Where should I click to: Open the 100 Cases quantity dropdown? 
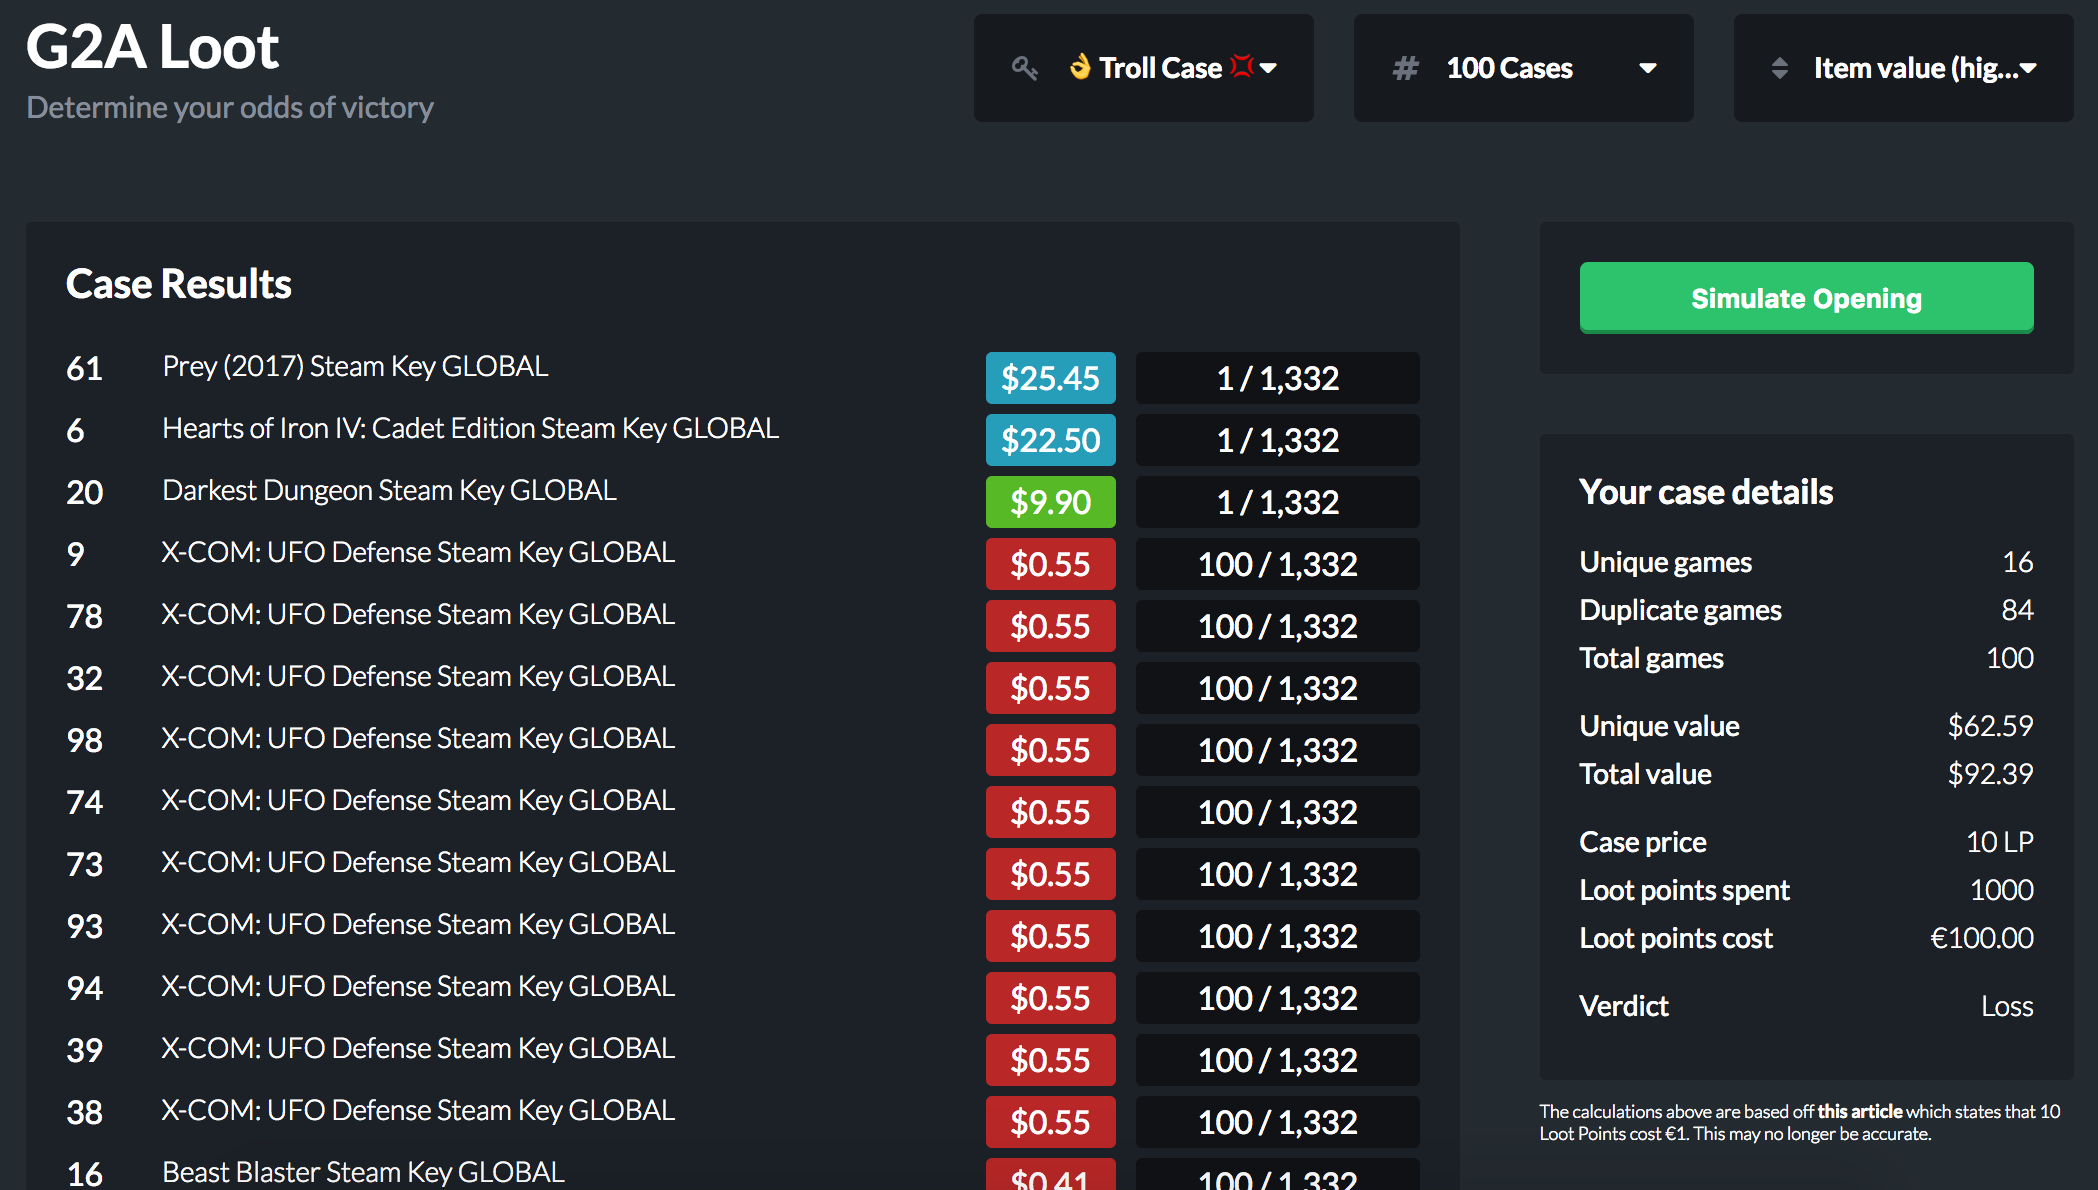[1524, 68]
